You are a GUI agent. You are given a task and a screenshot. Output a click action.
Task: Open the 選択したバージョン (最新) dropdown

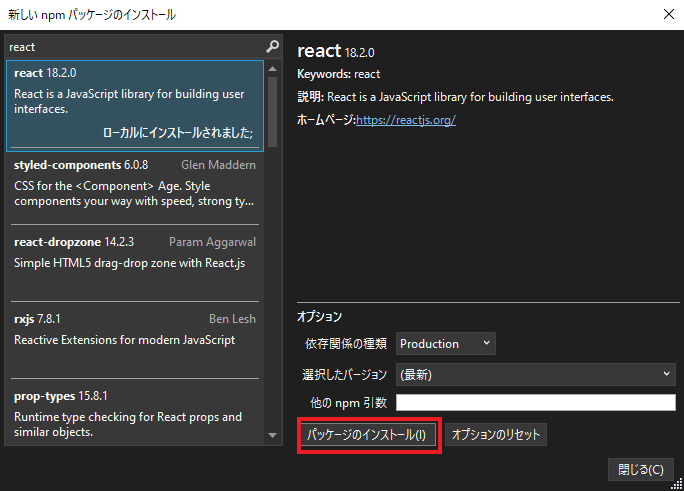pos(536,374)
